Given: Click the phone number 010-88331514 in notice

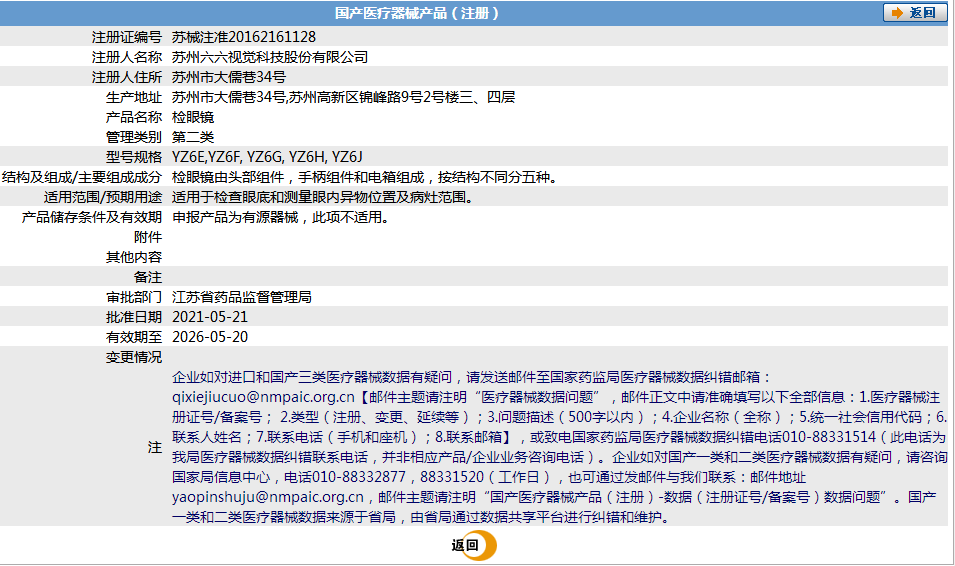Looking at the screenshot, I should click(829, 437).
